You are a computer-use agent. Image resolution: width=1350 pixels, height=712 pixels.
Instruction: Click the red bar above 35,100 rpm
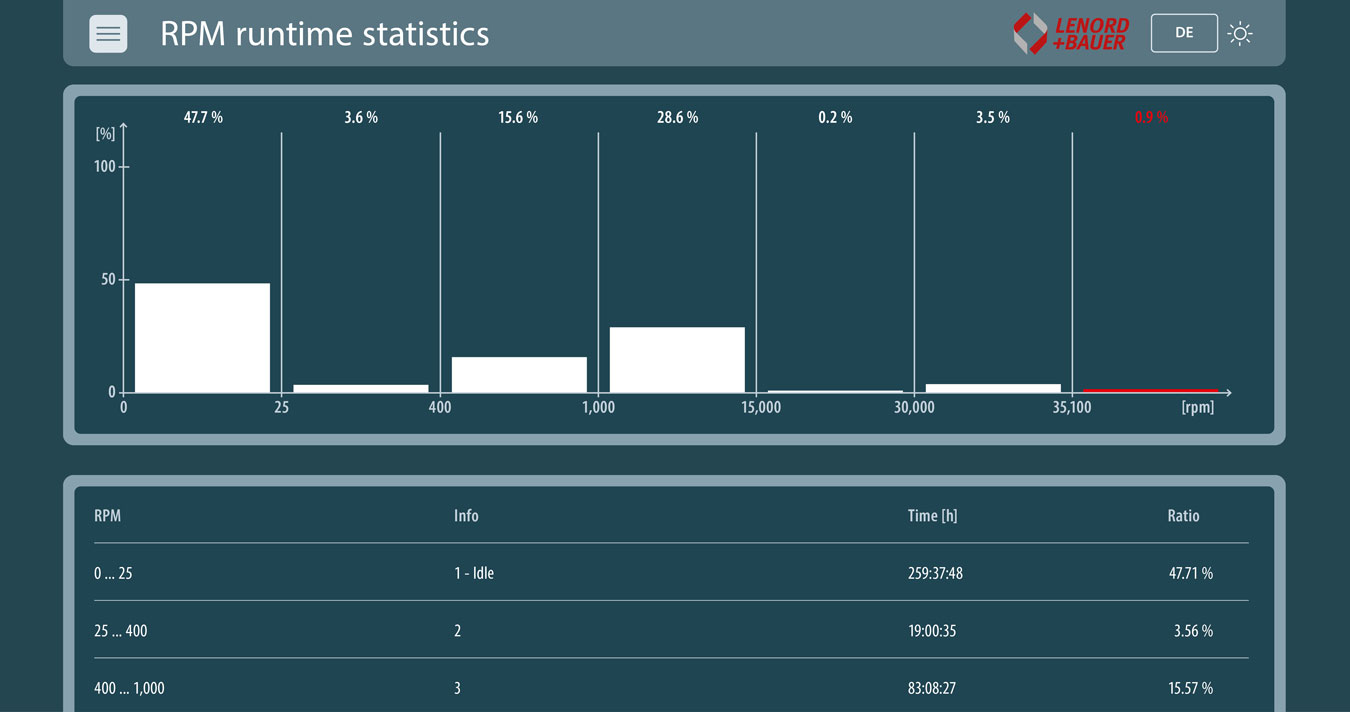[1151, 391]
